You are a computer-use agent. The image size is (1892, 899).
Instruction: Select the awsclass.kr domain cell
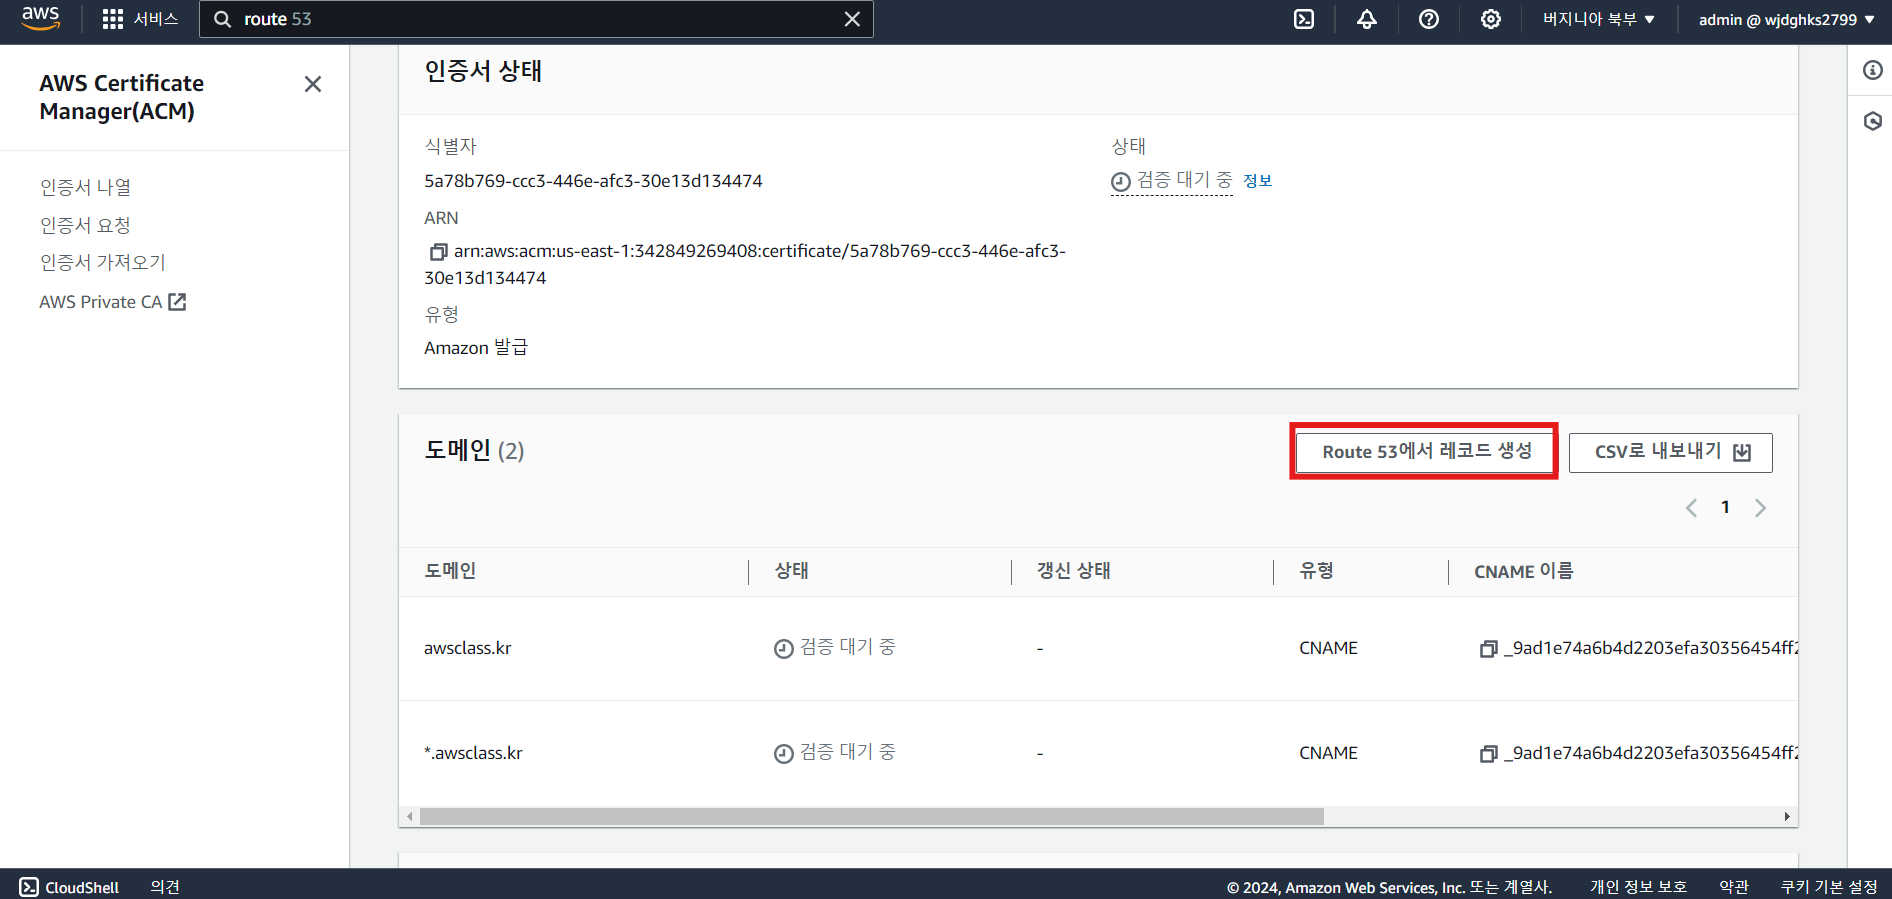pos(467,648)
